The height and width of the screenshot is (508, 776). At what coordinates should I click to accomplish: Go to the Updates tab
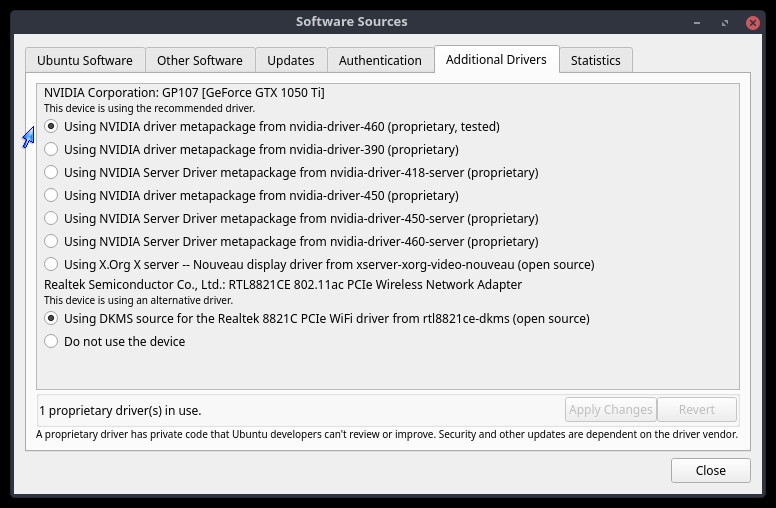click(x=291, y=60)
